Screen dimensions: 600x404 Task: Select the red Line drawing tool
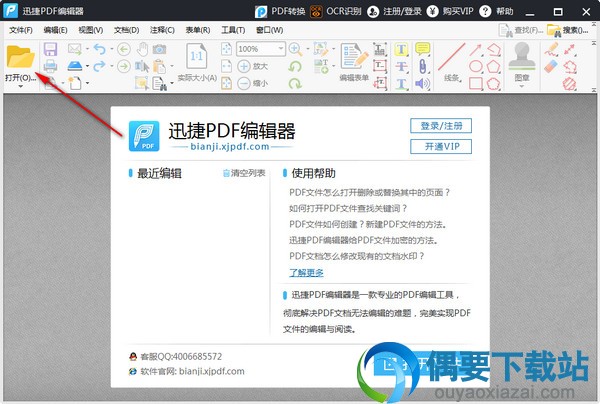pyautogui.click(x=452, y=57)
